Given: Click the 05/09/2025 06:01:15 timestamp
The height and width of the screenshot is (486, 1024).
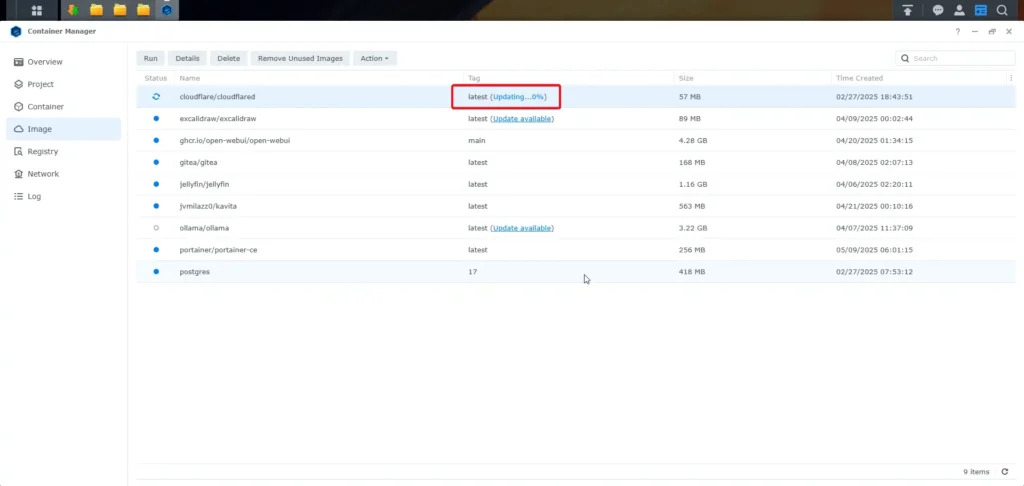Looking at the screenshot, I should (874, 250).
